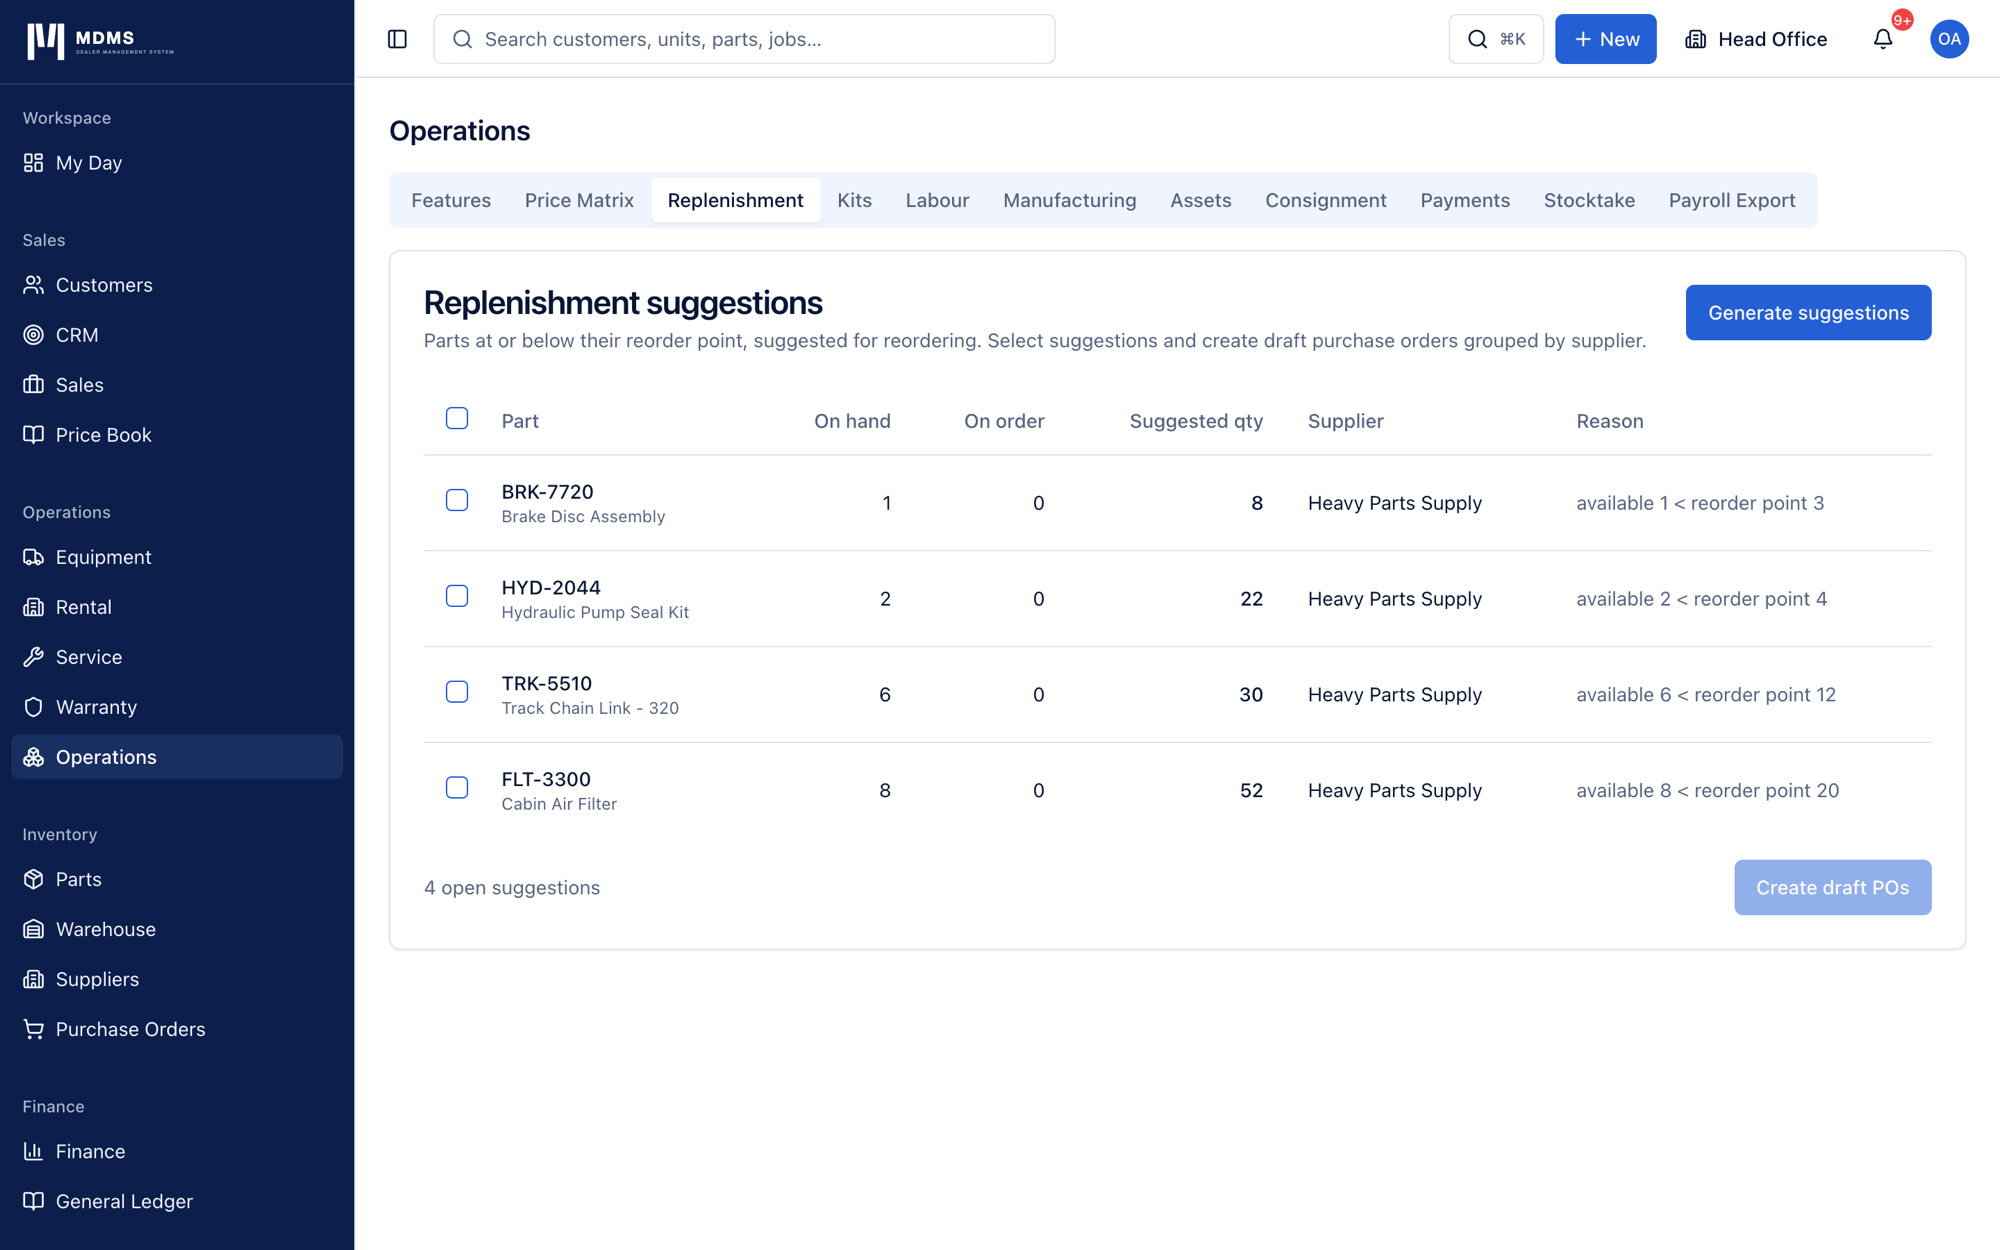Click the New button

point(1605,39)
